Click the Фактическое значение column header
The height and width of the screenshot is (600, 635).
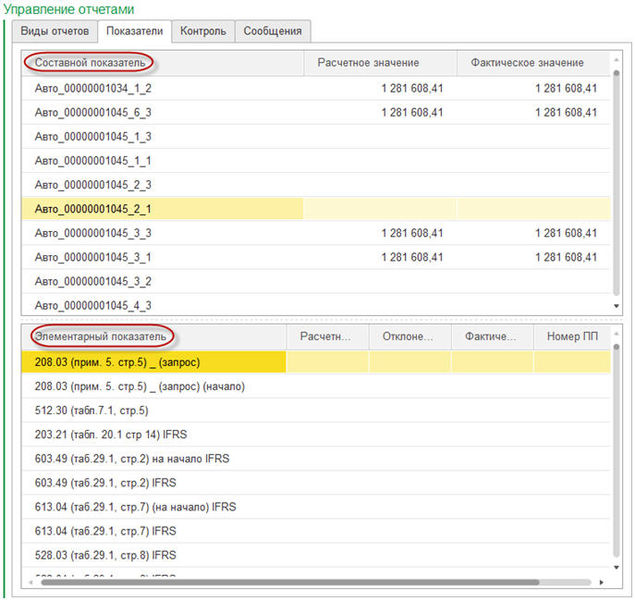[x=526, y=63]
